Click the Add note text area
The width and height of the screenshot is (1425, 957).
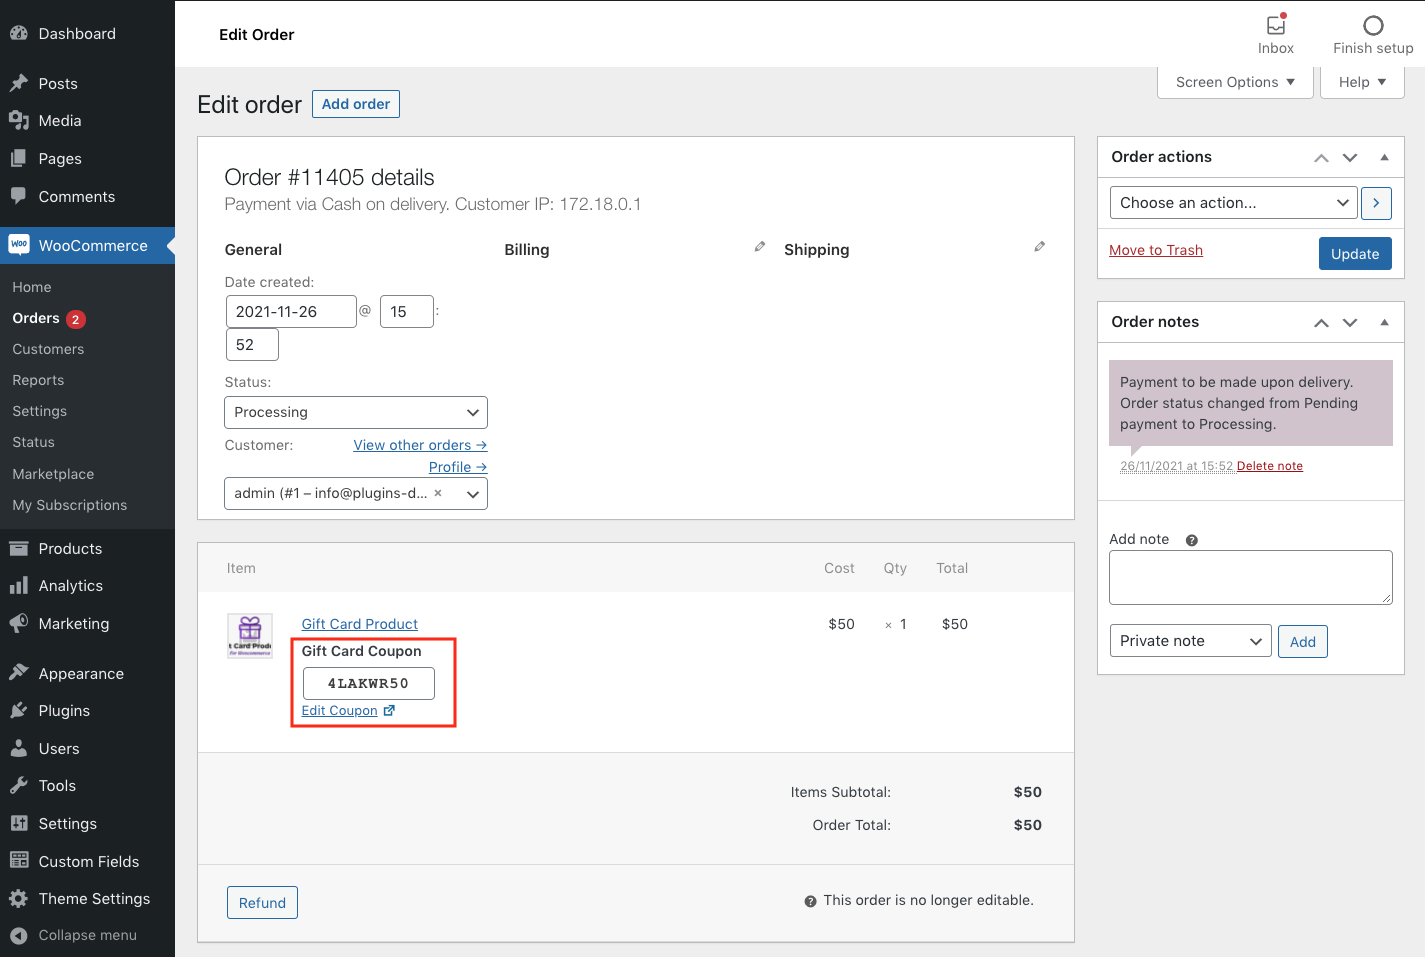click(1251, 577)
